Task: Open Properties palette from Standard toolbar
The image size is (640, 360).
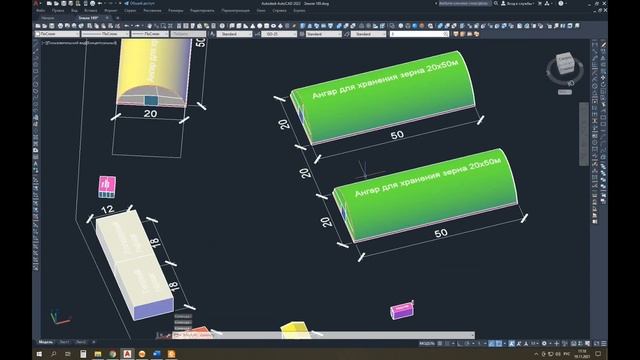Action: [179, 26]
